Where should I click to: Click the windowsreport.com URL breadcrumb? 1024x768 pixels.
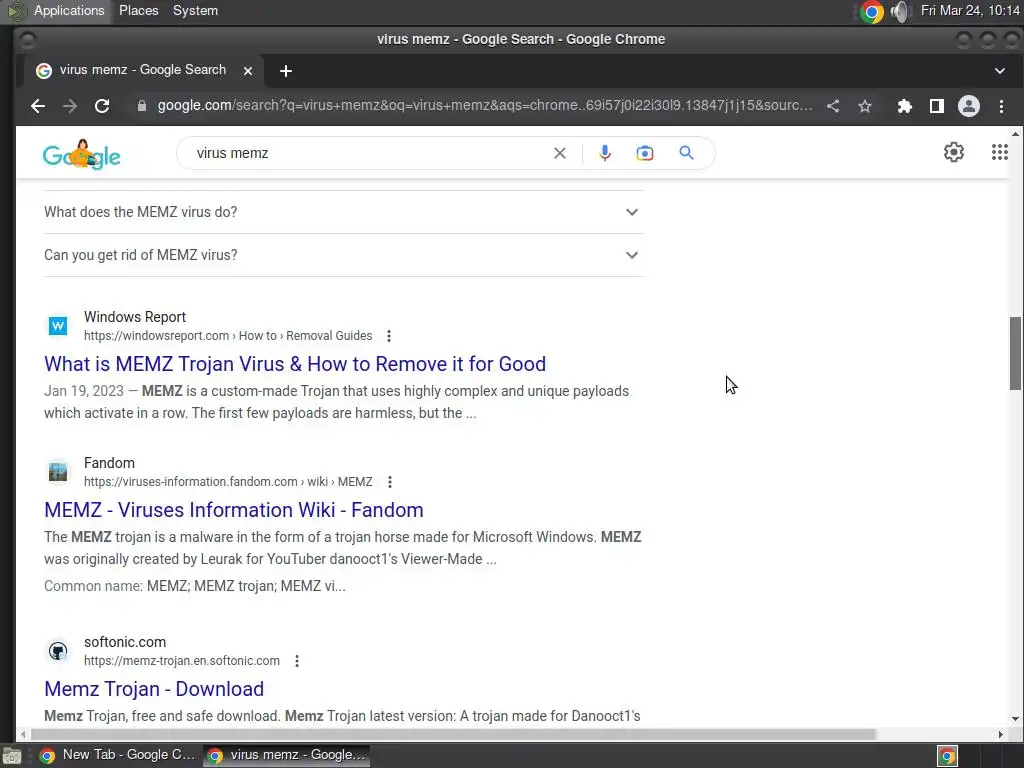pyautogui.click(x=228, y=336)
